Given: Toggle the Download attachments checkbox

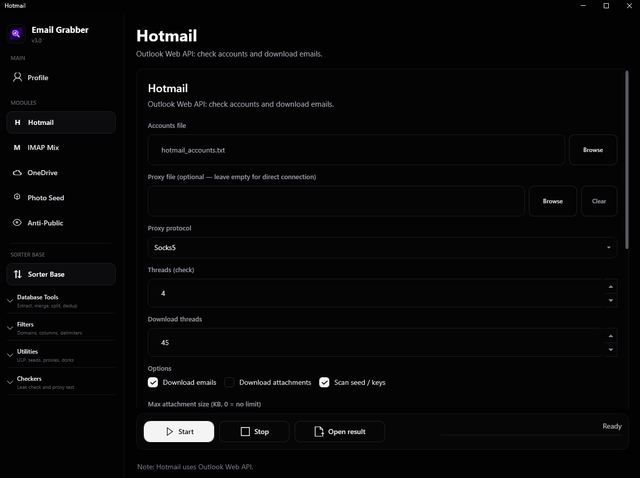Looking at the screenshot, I should 229,382.
